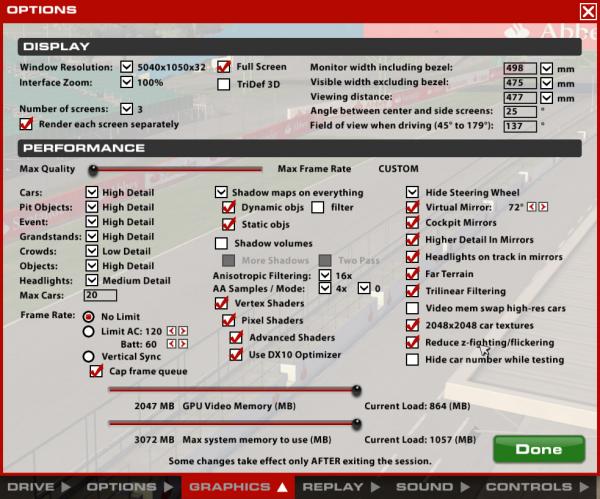Open the Anisotropic Filtering dropdown
Screen dimensions: 600x499
(x=325, y=274)
